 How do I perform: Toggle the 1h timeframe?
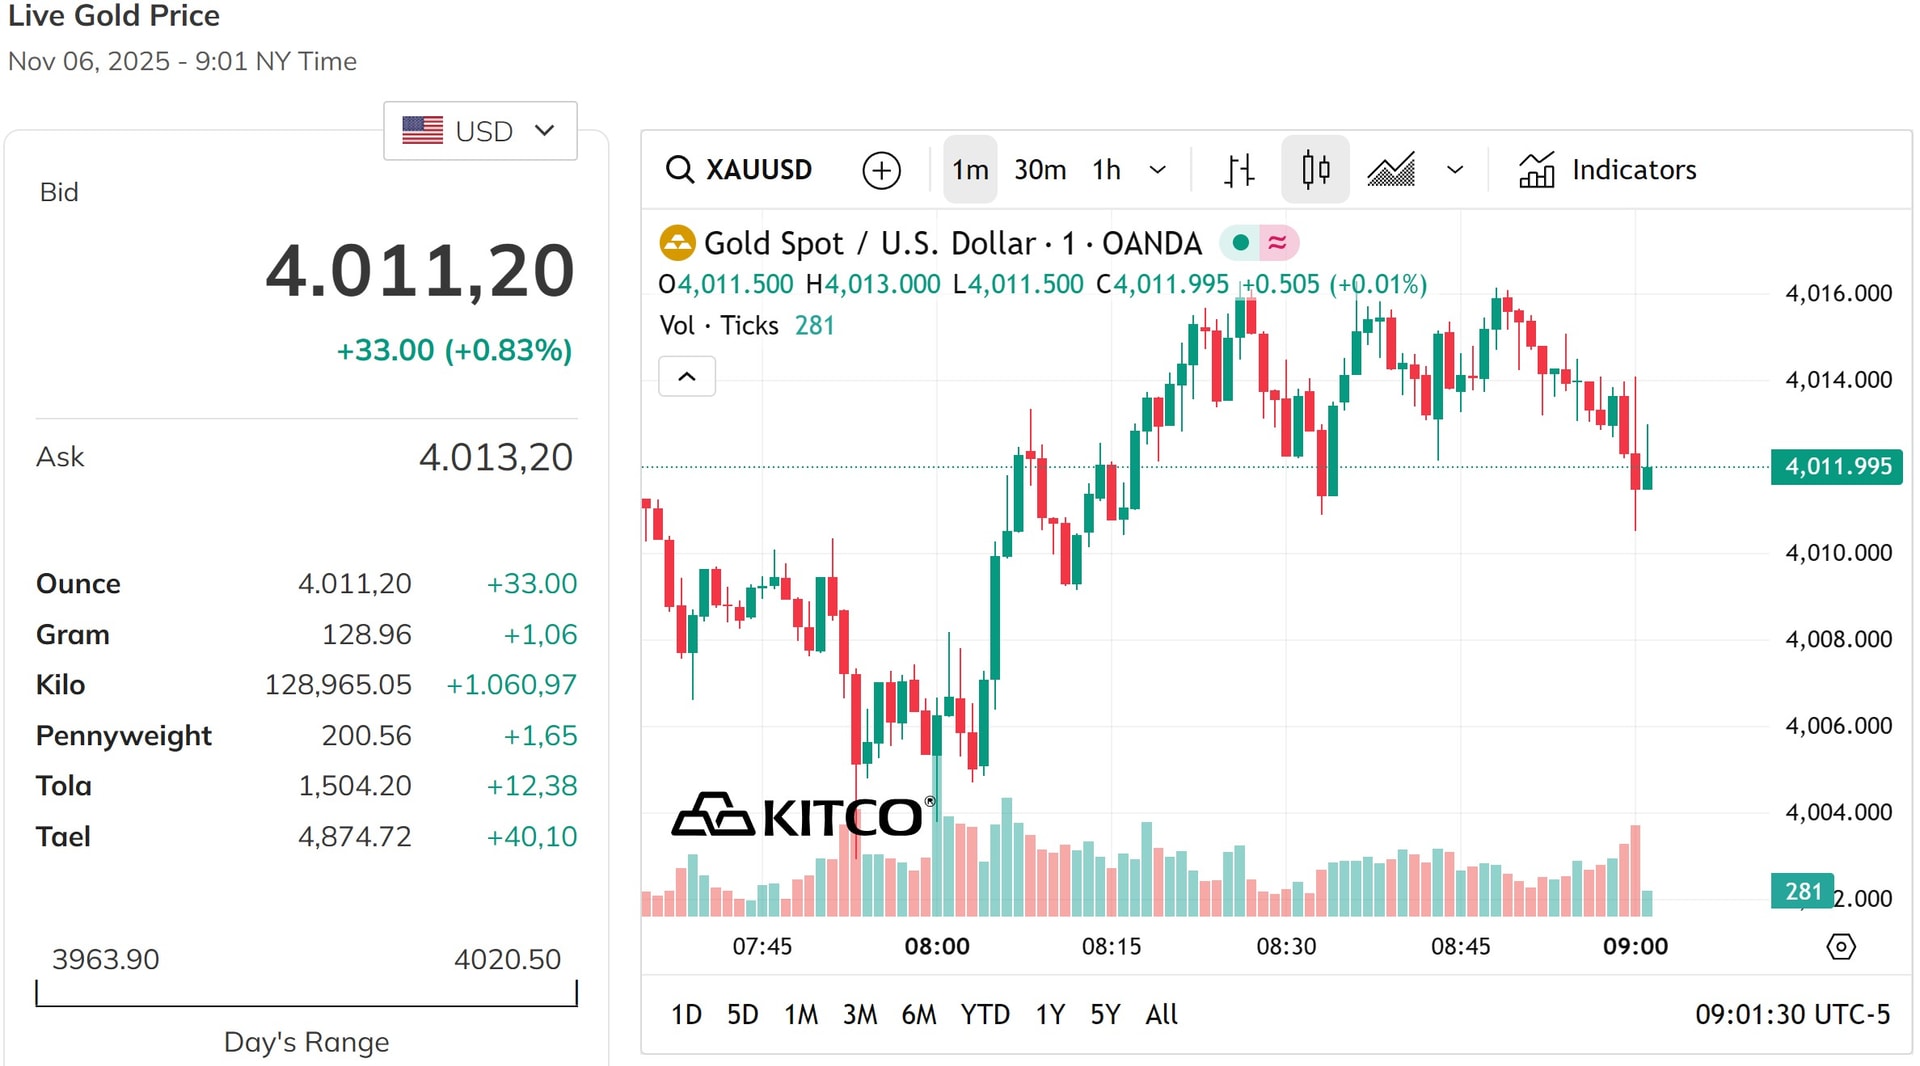1106,170
